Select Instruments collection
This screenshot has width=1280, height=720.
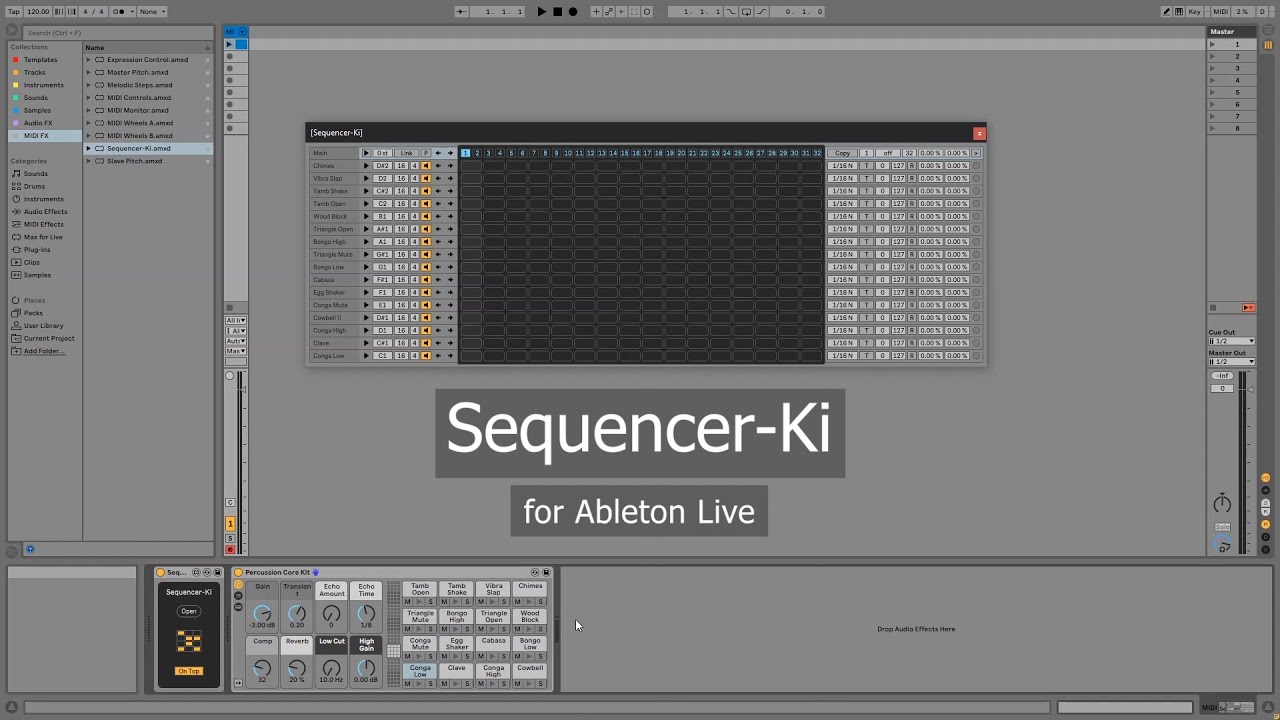(x=43, y=85)
